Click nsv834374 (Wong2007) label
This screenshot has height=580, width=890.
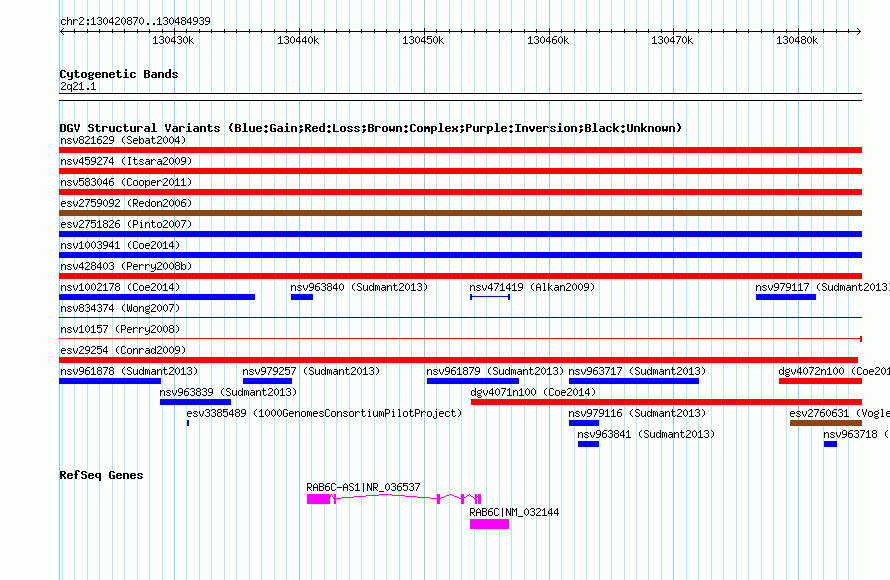[x=120, y=308]
